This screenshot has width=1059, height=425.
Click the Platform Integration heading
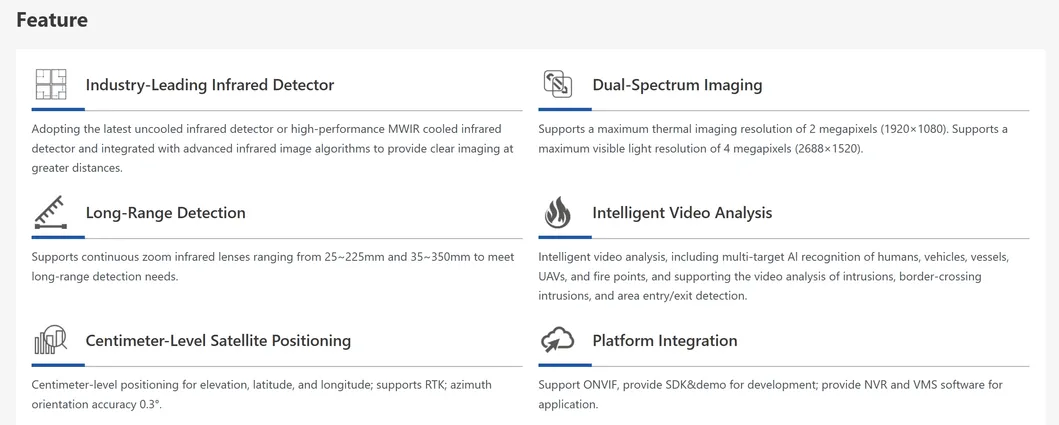click(x=664, y=341)
